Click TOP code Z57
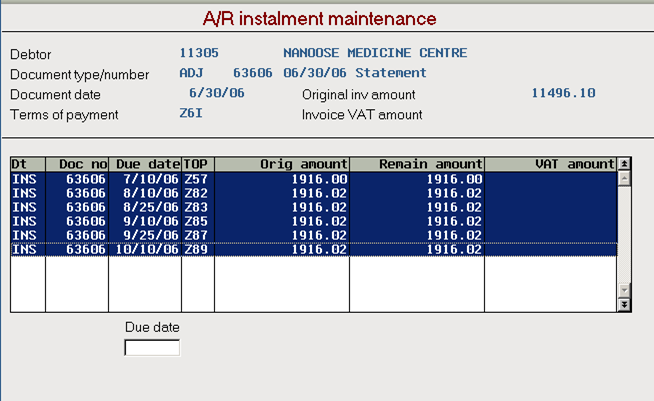The height and width of the screenshot is (401, 654). (x=196, y=179)
